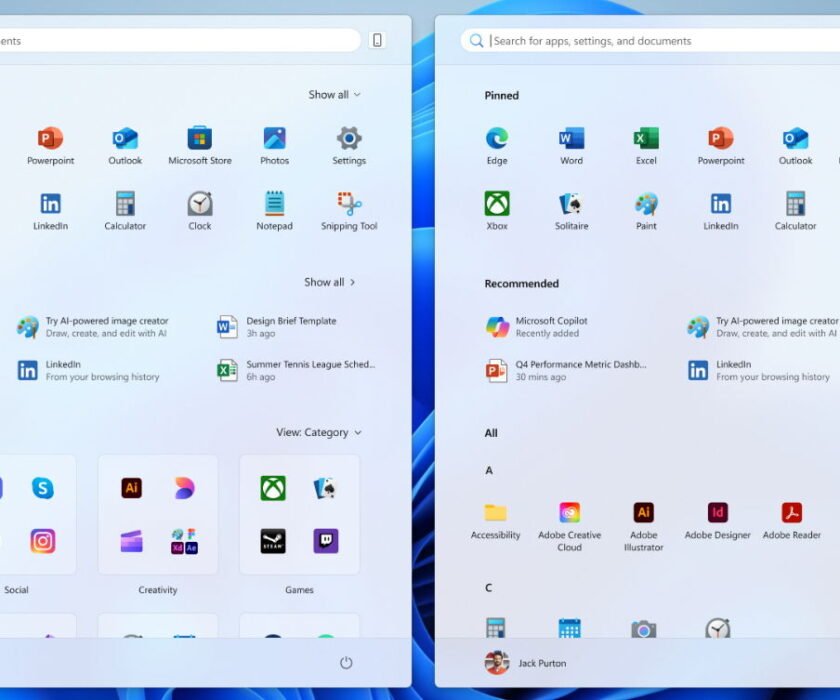
Task: Click the search field in left Start menu
Action: tap(180, 41)
